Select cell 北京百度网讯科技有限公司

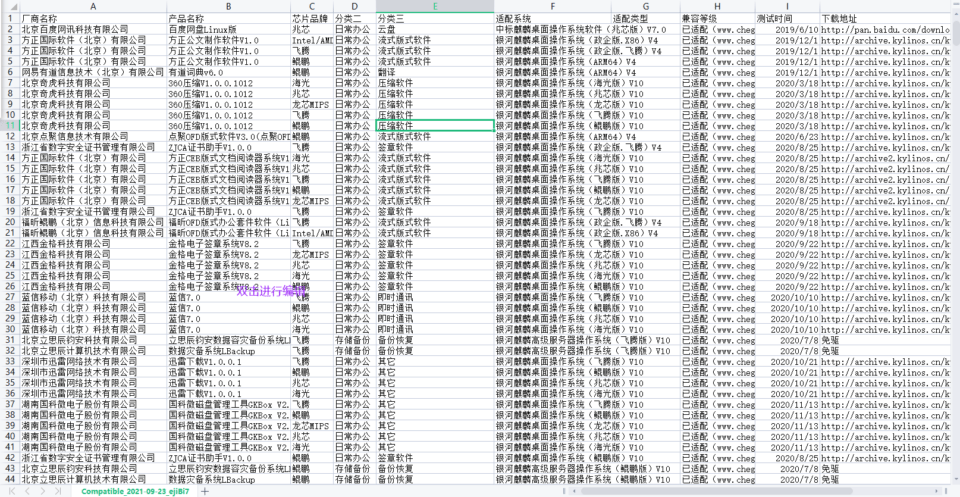coord(93,29)
